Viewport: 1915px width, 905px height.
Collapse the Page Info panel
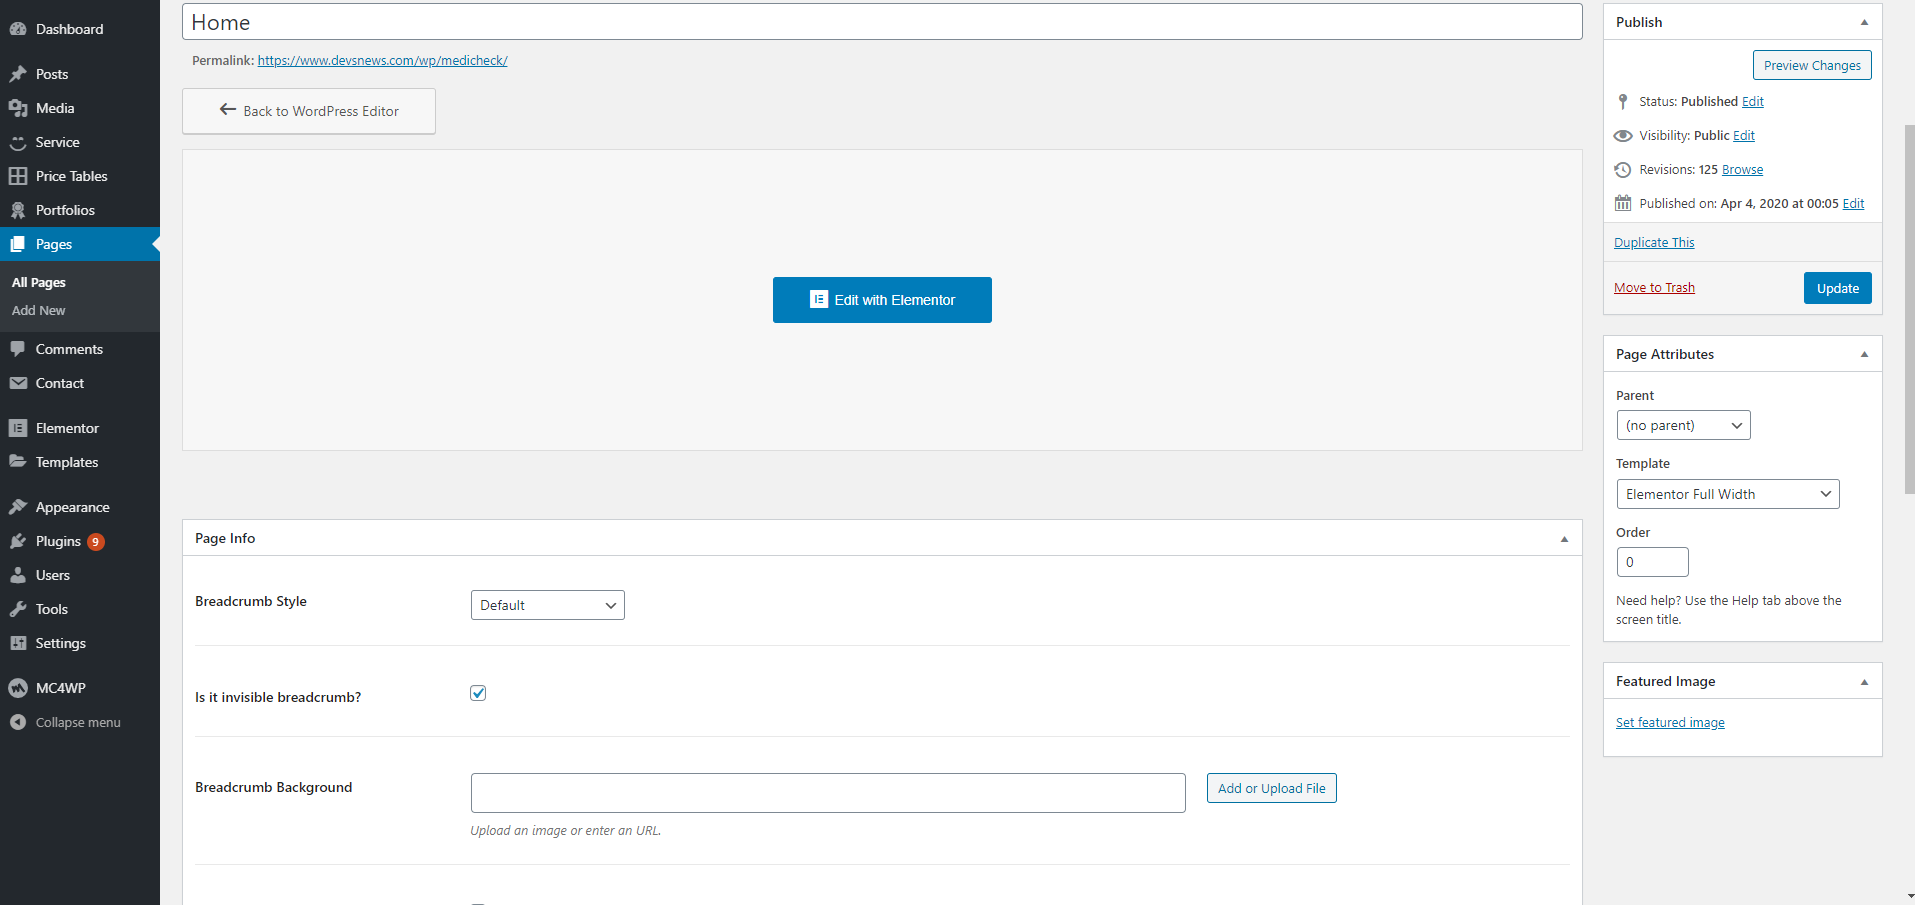(x=1564, y=538)
